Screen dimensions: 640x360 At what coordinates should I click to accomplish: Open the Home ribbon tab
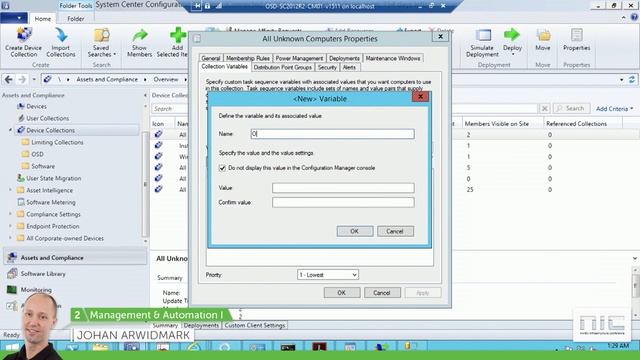click(x=42, y=19)
